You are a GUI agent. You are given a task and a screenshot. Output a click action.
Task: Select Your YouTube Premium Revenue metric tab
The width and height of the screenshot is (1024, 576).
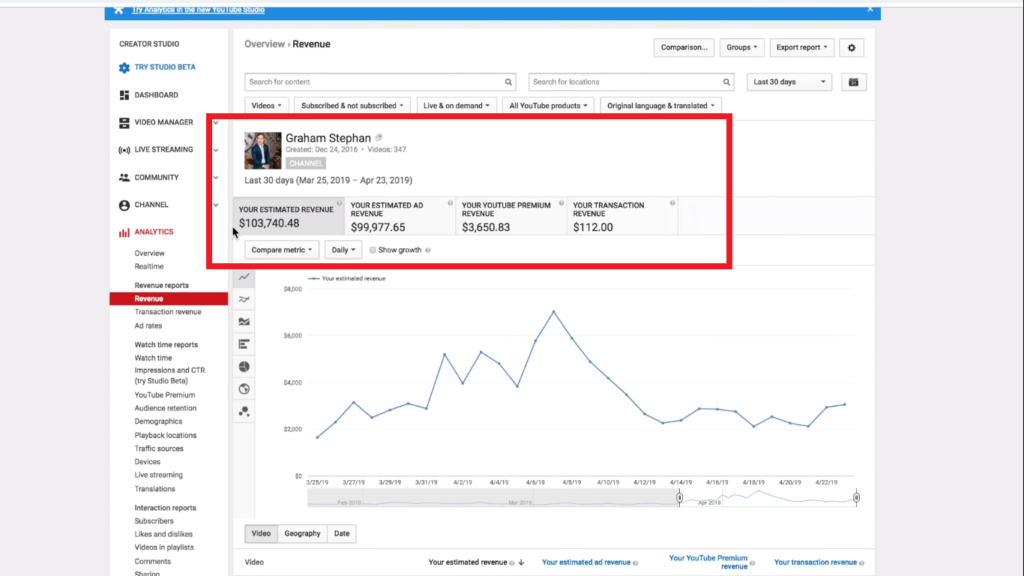coord(511,216)
